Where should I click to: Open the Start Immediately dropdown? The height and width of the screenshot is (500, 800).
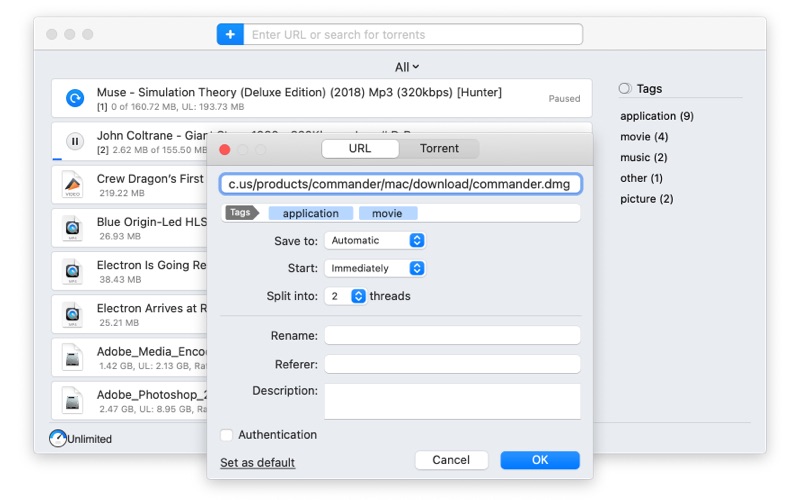click(375, 268)
